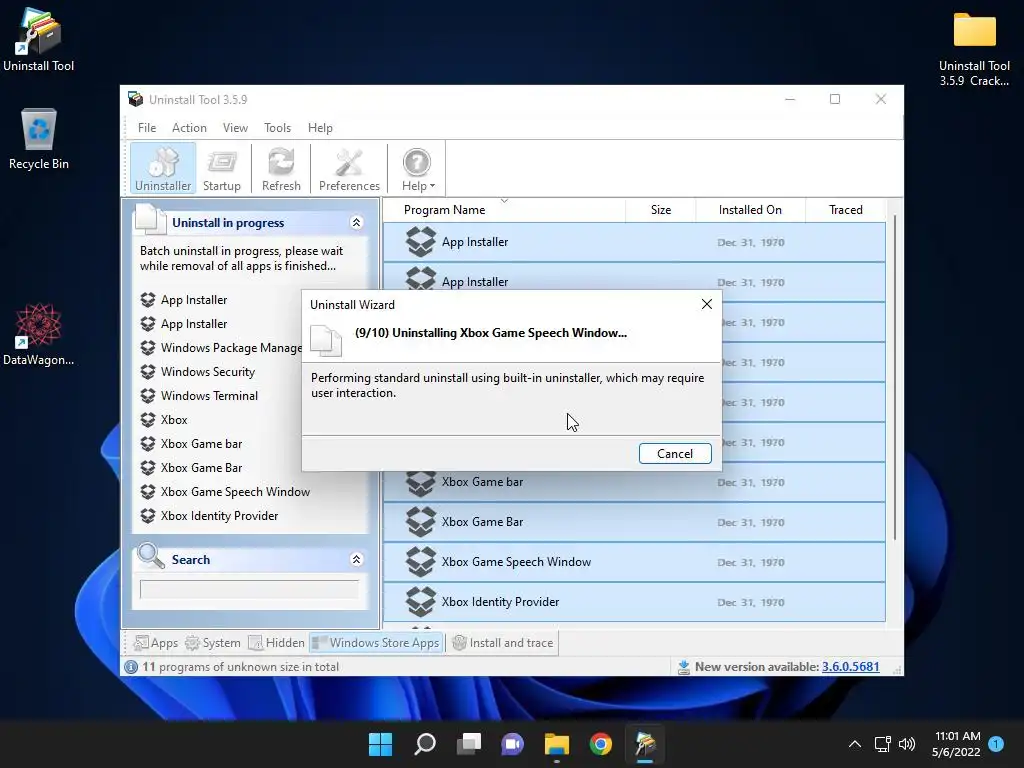Screen dimensions: 1024x768
Task: Open Uninstall Tool 3.5.9 Crack folder
Action: tap(974, 49)
